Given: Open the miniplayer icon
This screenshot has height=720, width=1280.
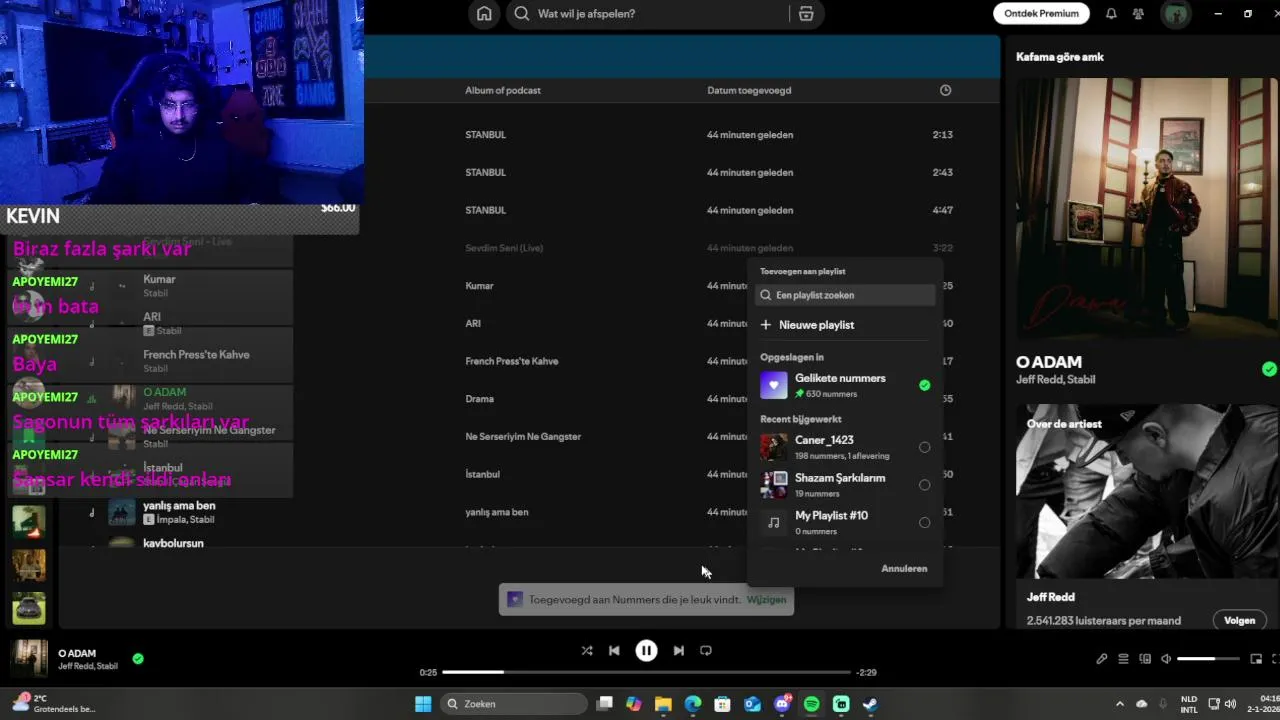Looking at the screenshot, I should click(1256, 659).
